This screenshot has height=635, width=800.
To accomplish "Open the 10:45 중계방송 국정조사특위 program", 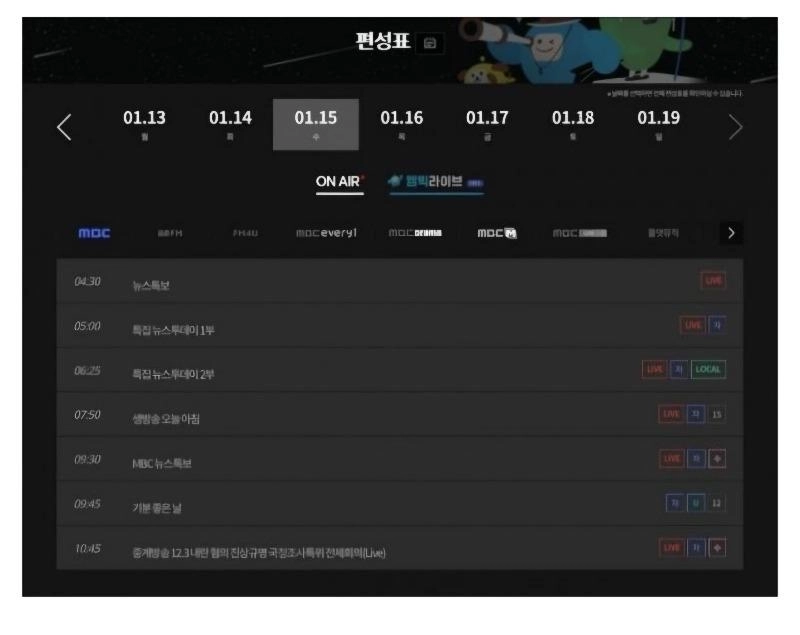I will [x=258, y=552].
